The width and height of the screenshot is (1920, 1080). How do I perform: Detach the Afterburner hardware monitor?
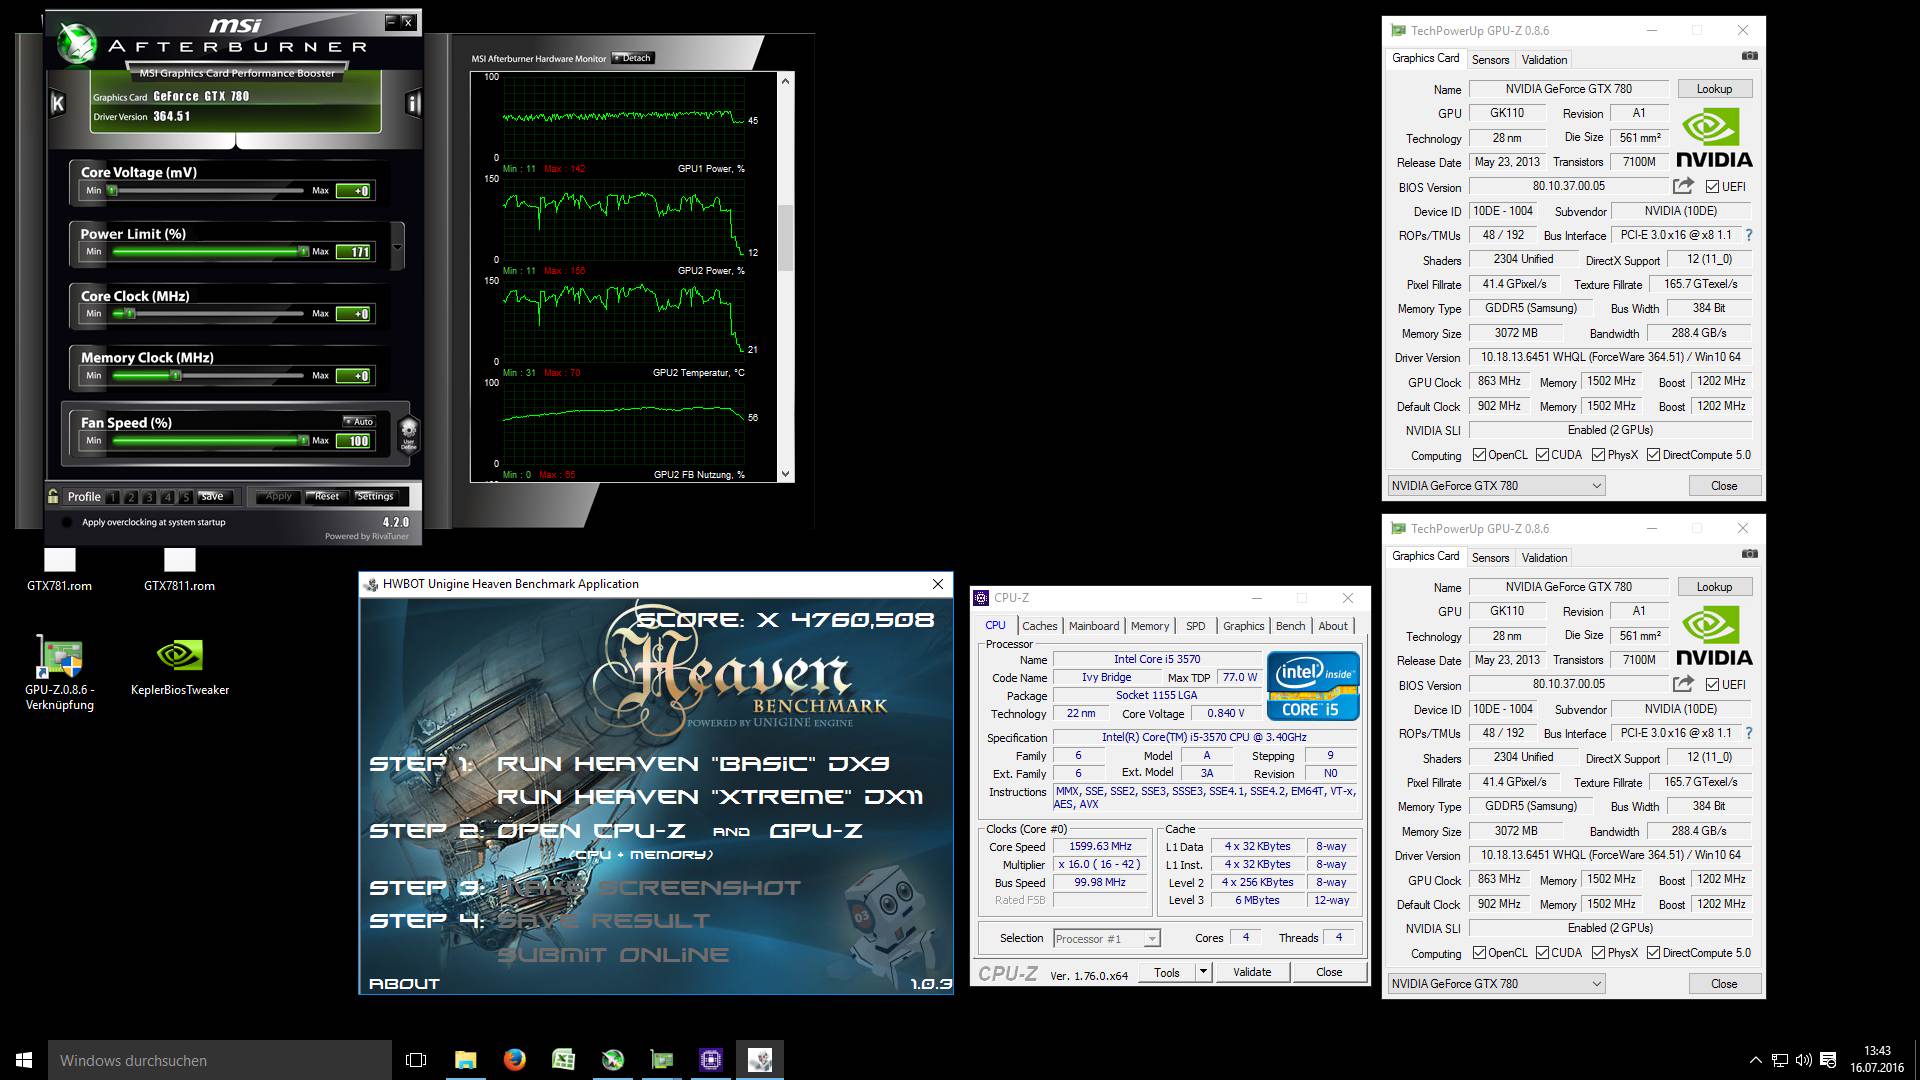pos(632,58)
